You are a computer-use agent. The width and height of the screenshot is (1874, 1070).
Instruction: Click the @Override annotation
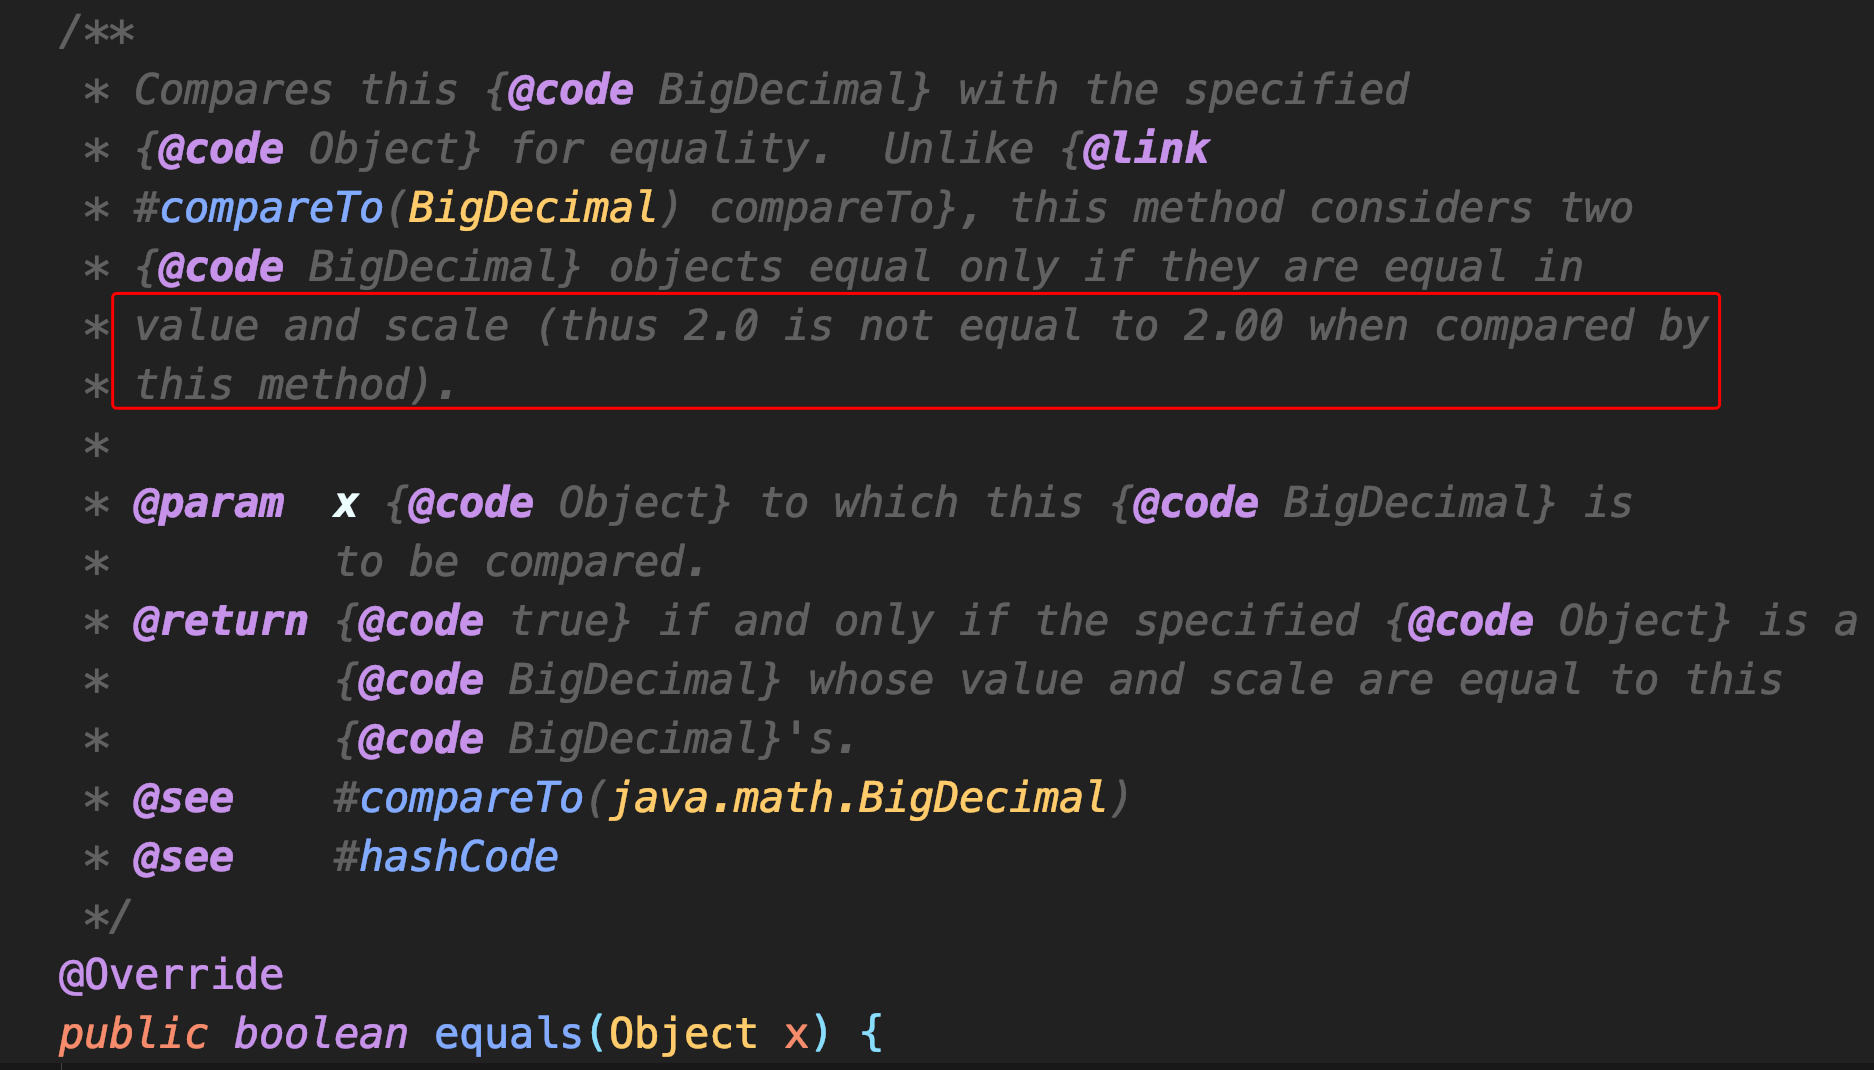click(171, 975)
